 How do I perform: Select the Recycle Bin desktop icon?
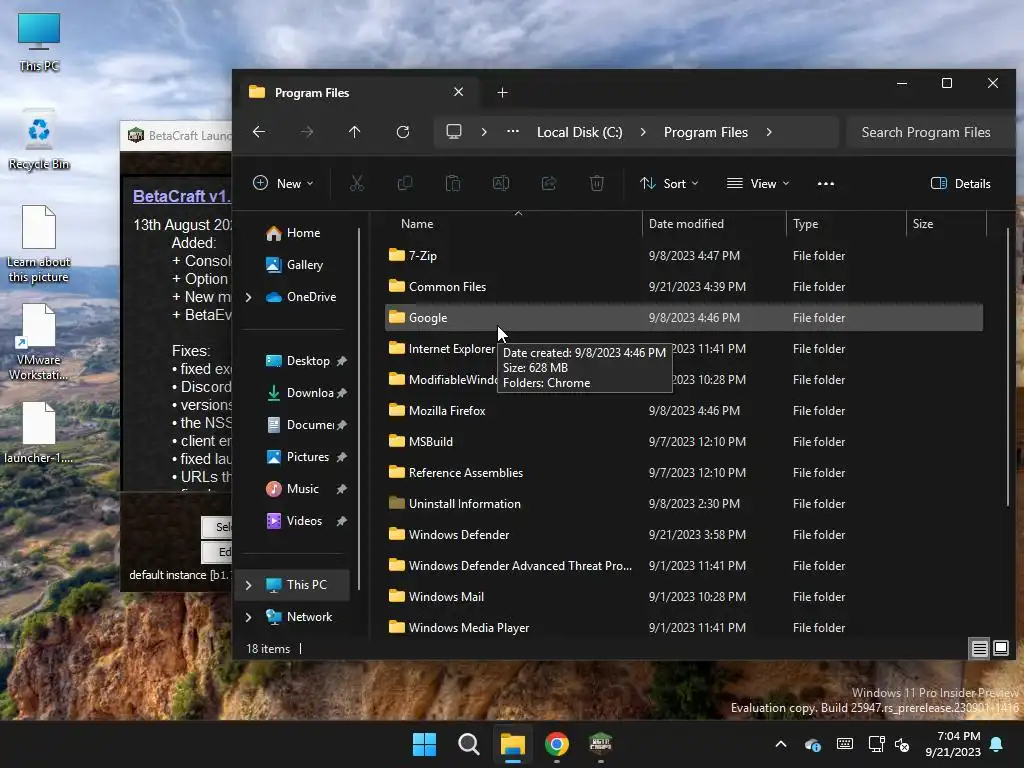(39, 140)
